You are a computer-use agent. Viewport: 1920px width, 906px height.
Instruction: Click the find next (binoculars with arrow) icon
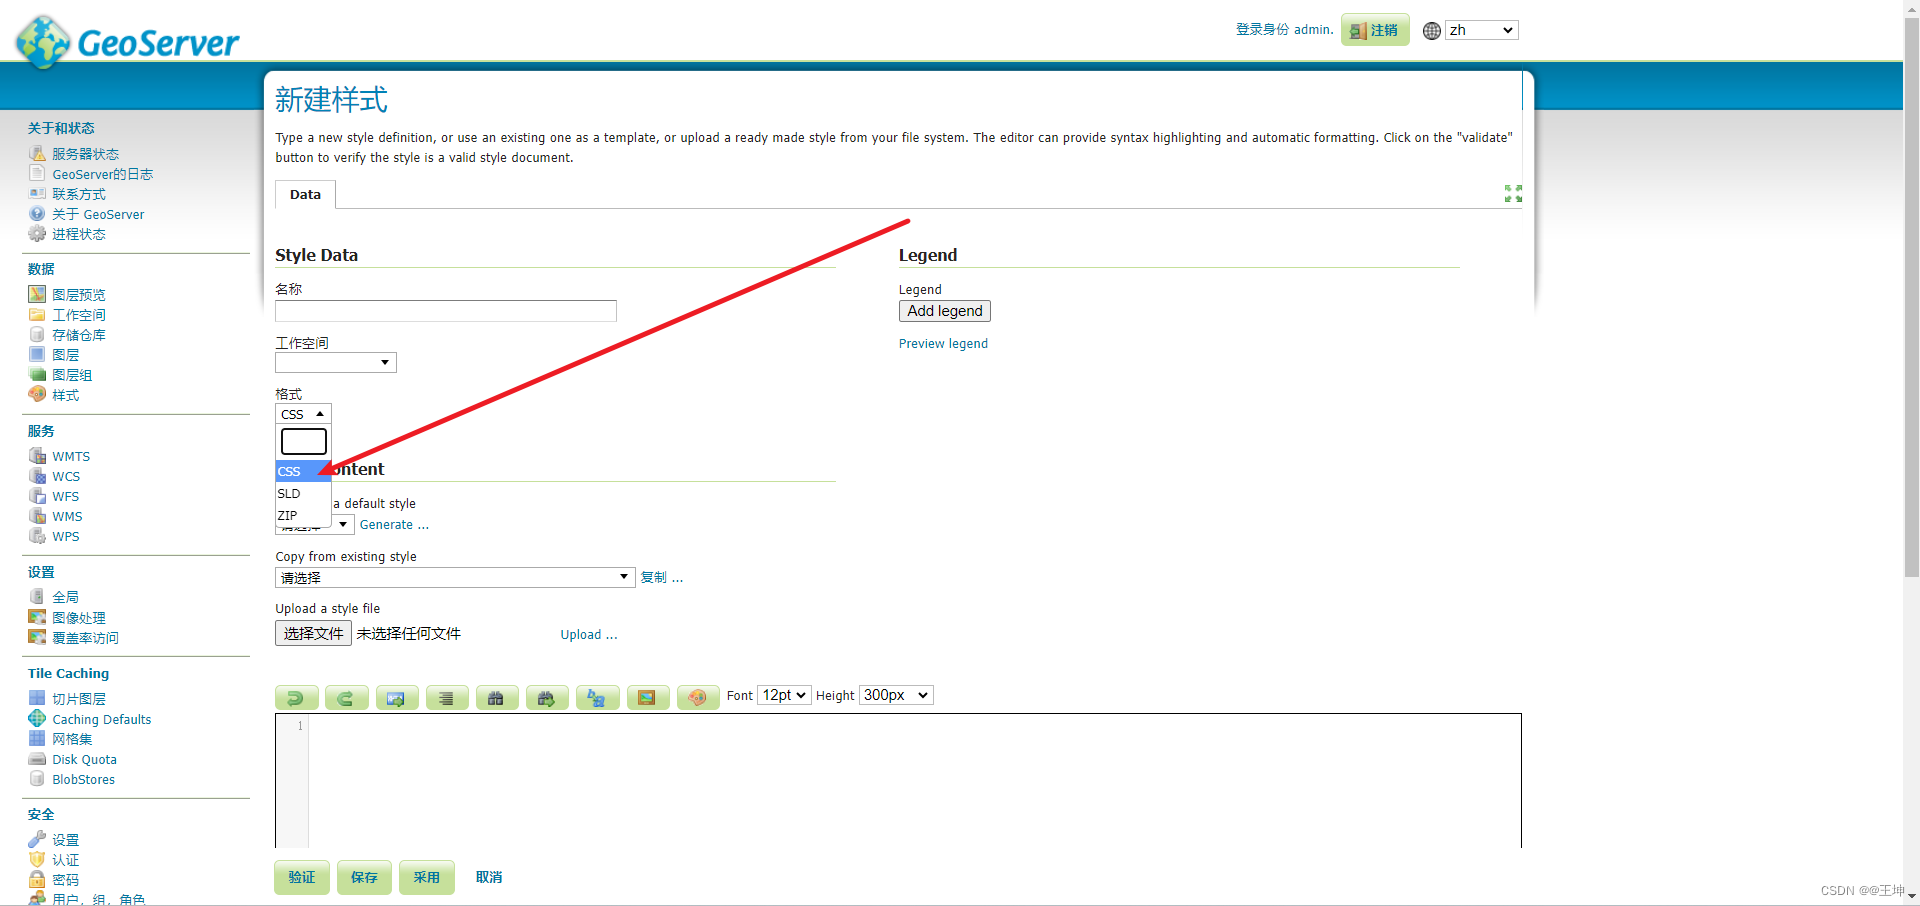click(x=547, y=697)
